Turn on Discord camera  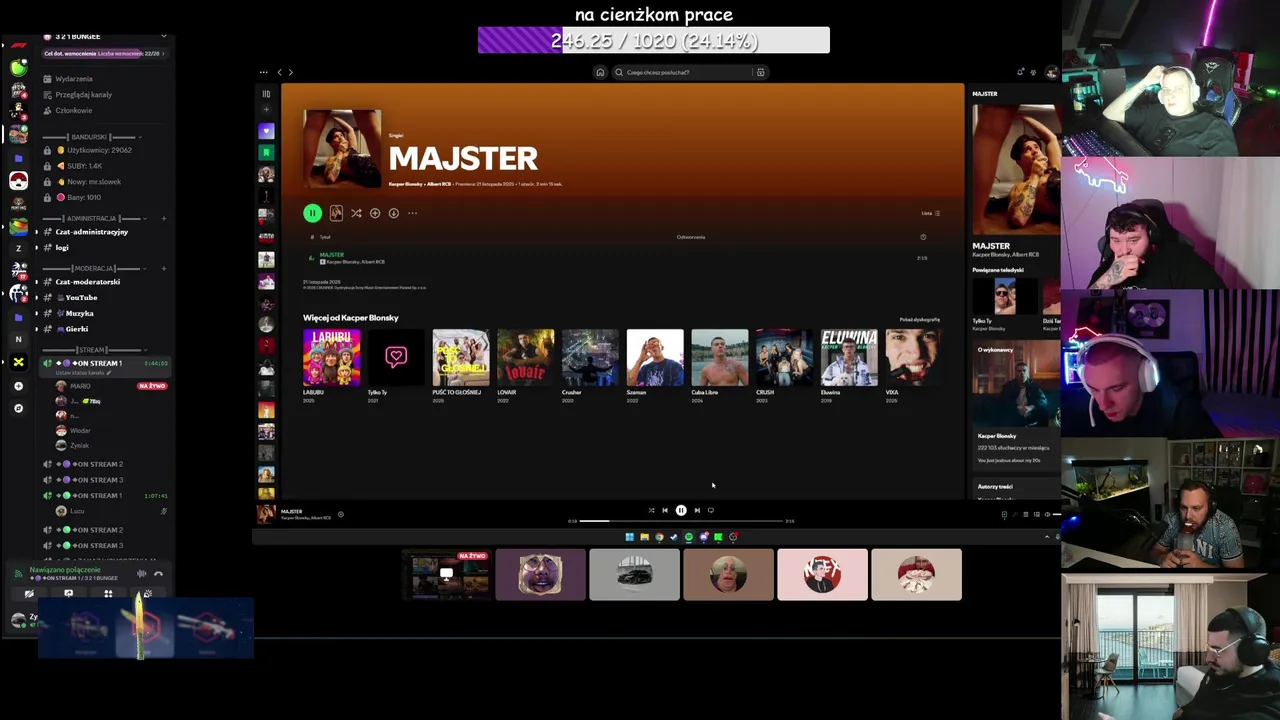(29, 594)
